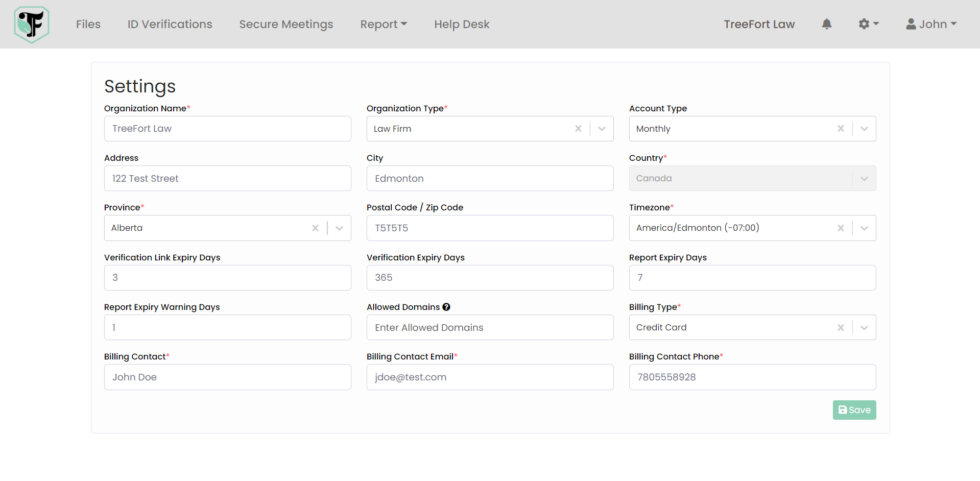The height and width of the screenshot is (481, 980).
Task: Open the Secure Meetings page
Action: 286,24
